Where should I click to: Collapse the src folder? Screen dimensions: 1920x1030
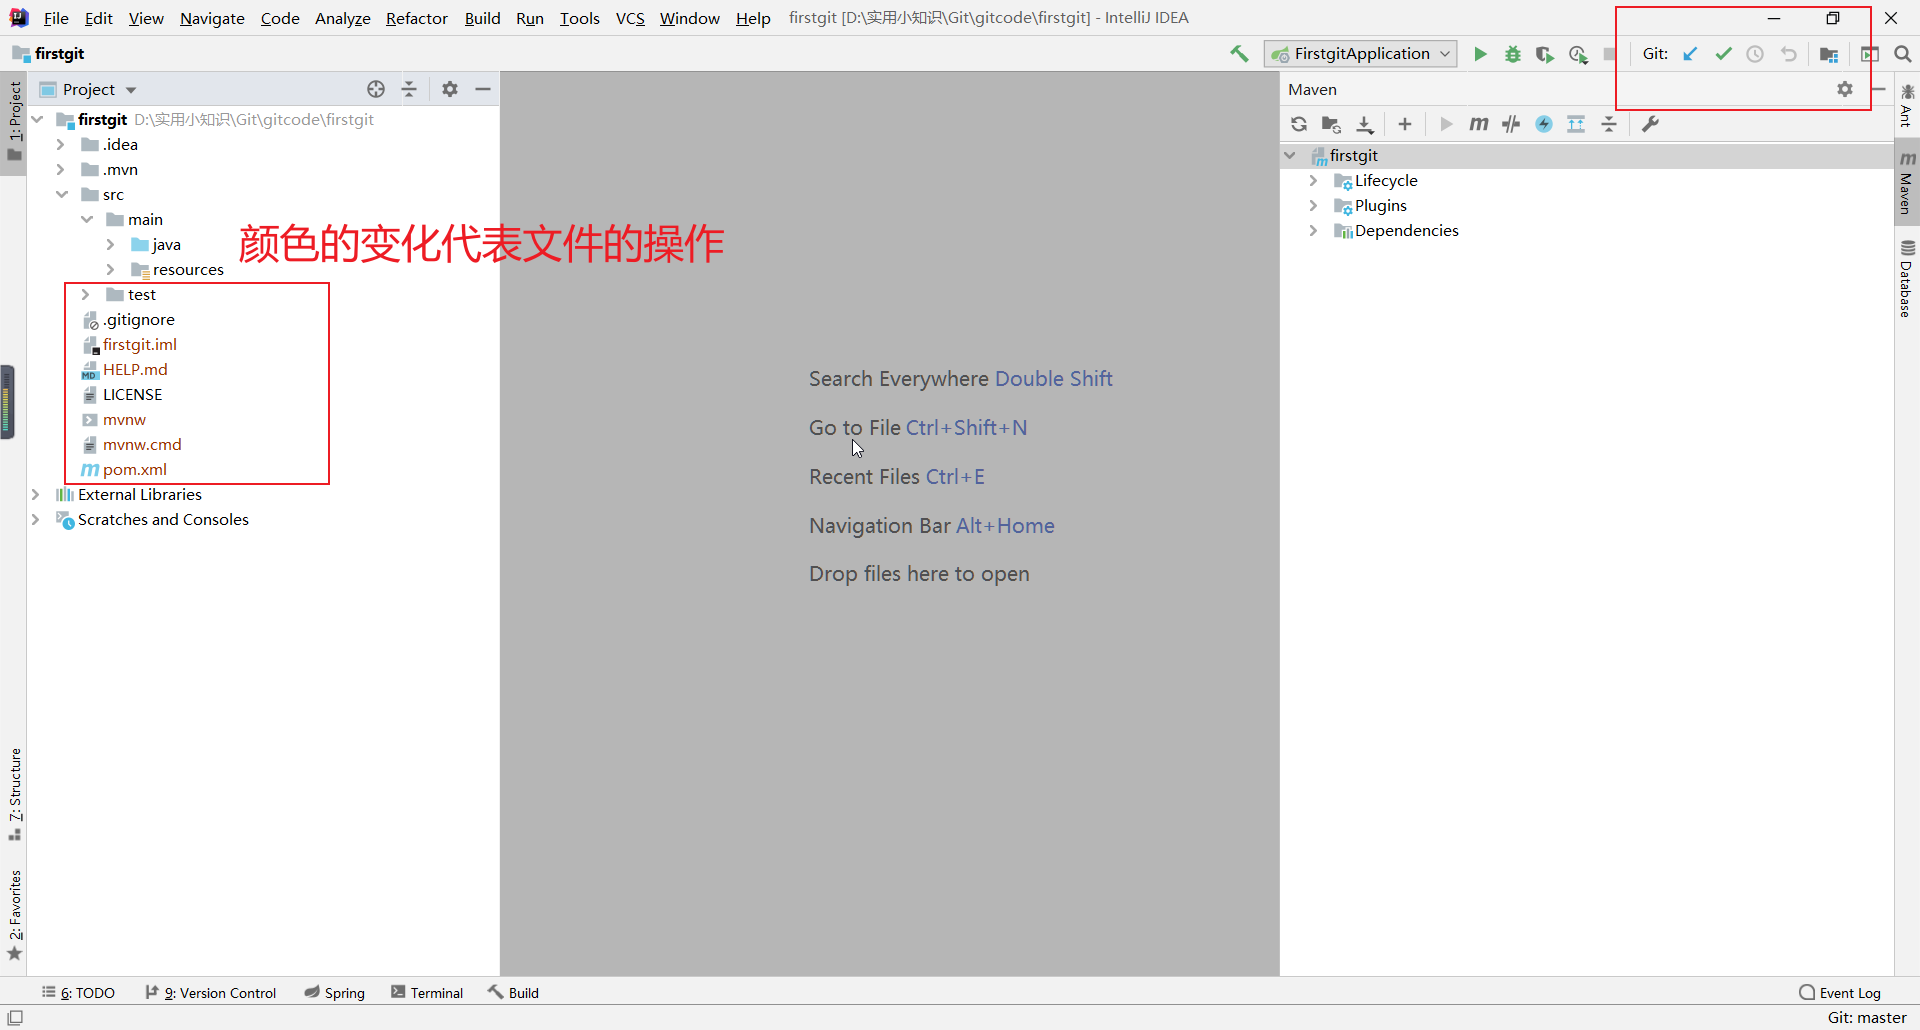(x=61, y=194)
